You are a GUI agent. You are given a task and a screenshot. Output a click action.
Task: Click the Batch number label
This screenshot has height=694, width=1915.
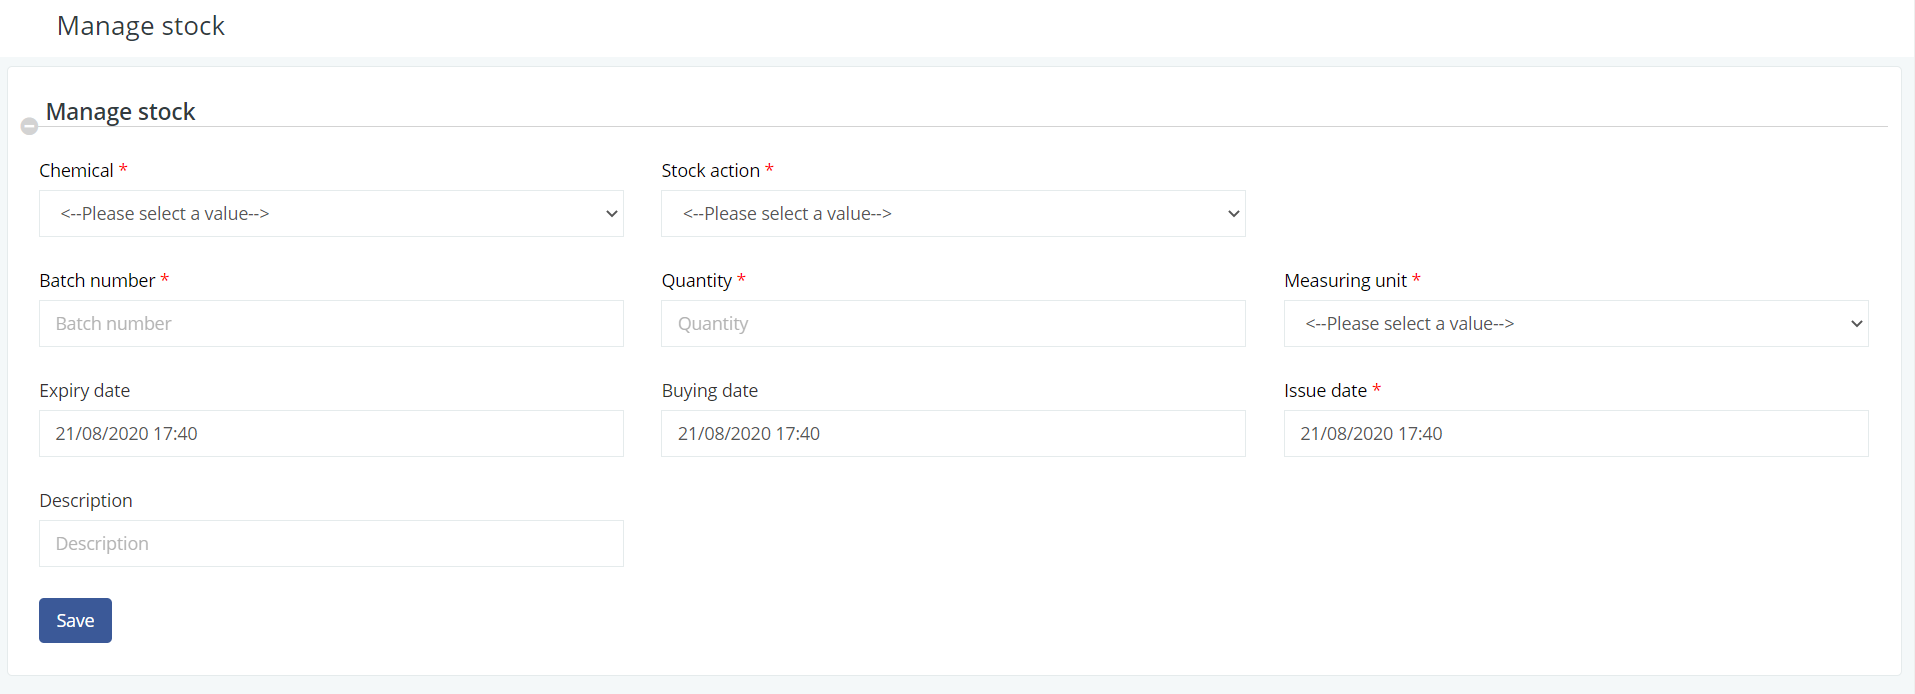tap(97, 281)
